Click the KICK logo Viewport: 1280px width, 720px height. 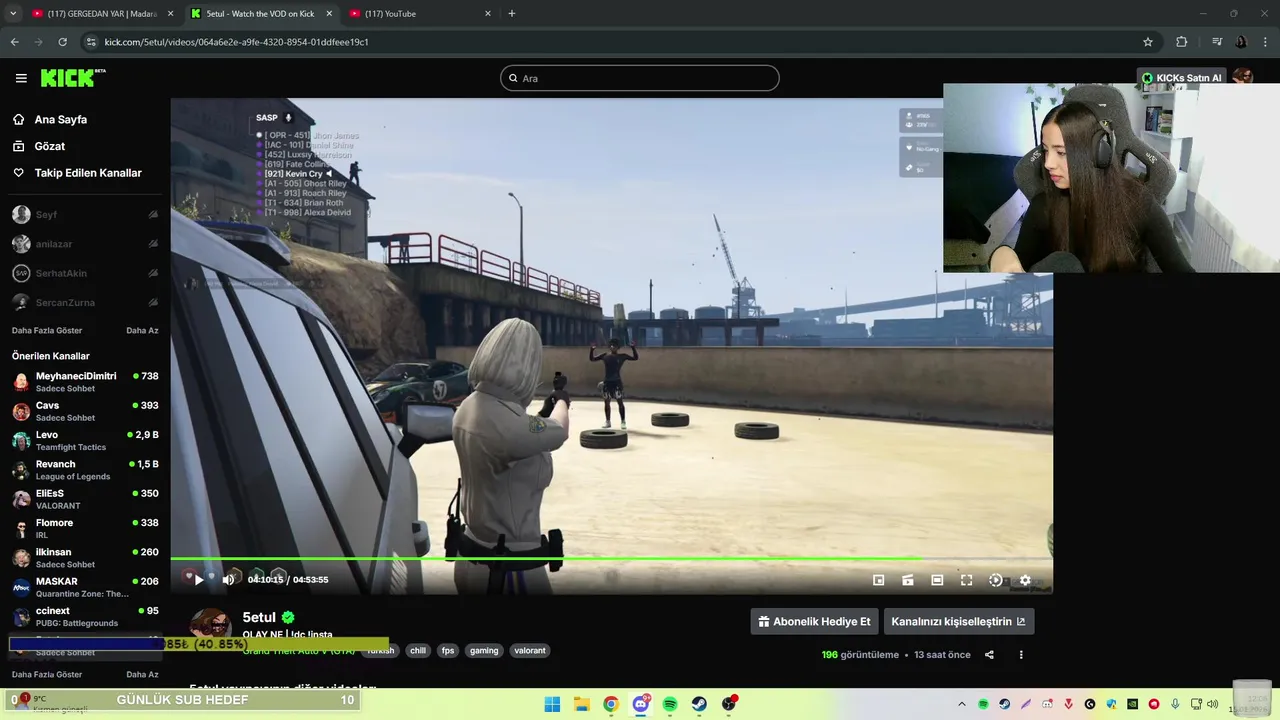point(72,78)
